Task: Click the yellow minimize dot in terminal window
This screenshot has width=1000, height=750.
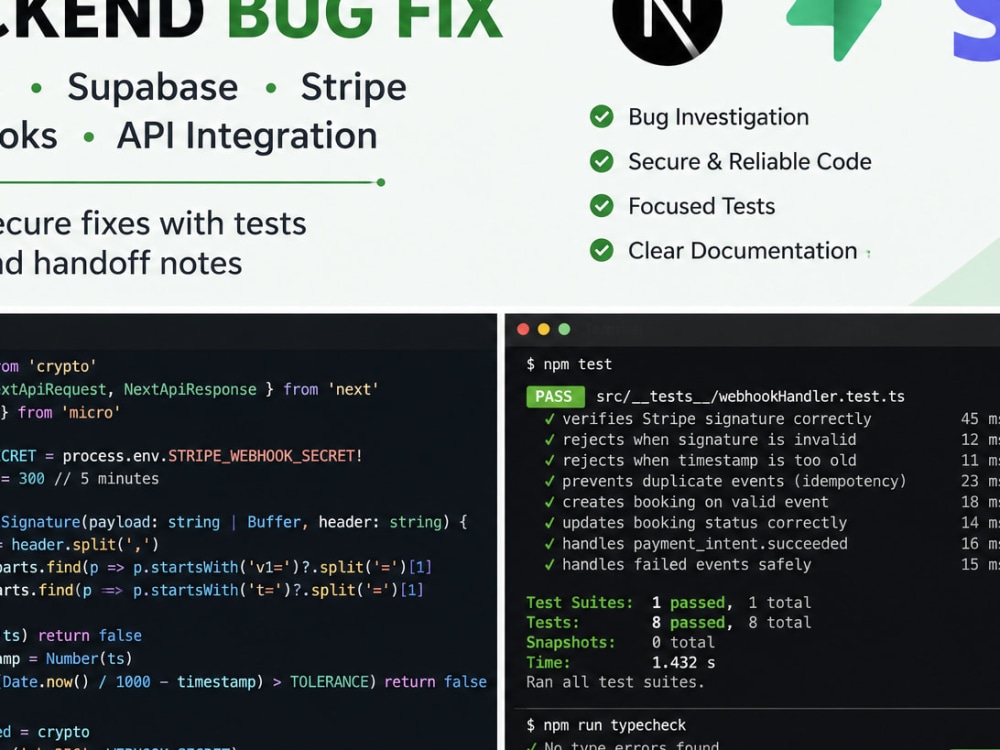Action: (x=543, y=329)
